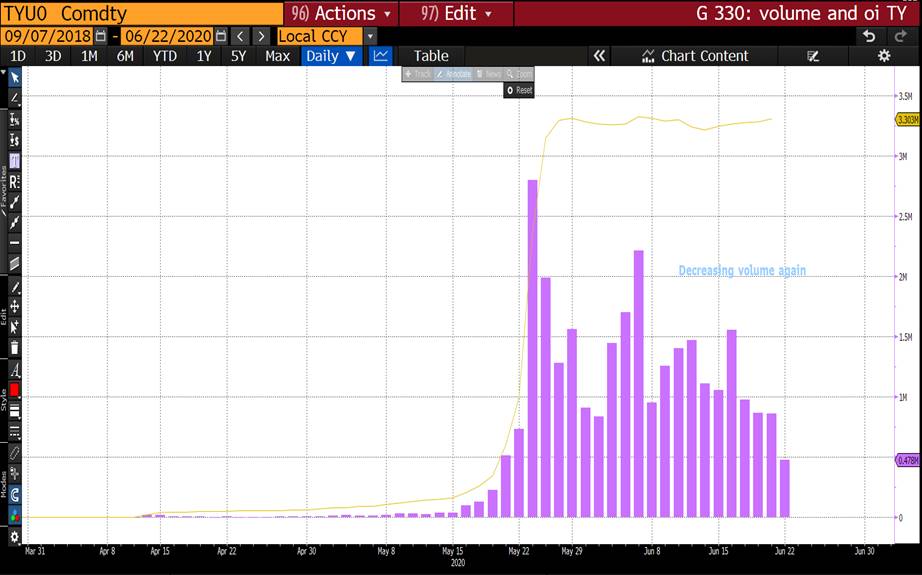This screenshot has width=922, height=575.
Task: Toggle the RGB color circles mode icon
Action: pos(15,516)
